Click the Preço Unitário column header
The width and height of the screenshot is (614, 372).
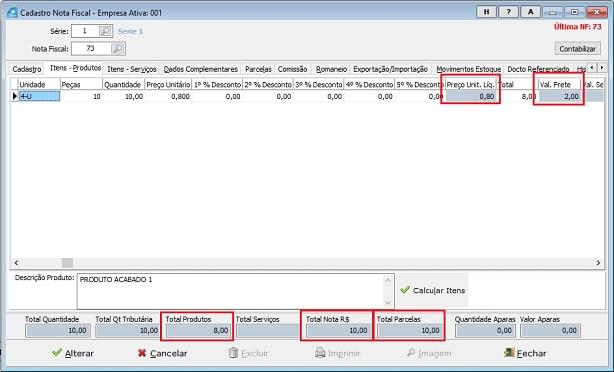[168, 85]
